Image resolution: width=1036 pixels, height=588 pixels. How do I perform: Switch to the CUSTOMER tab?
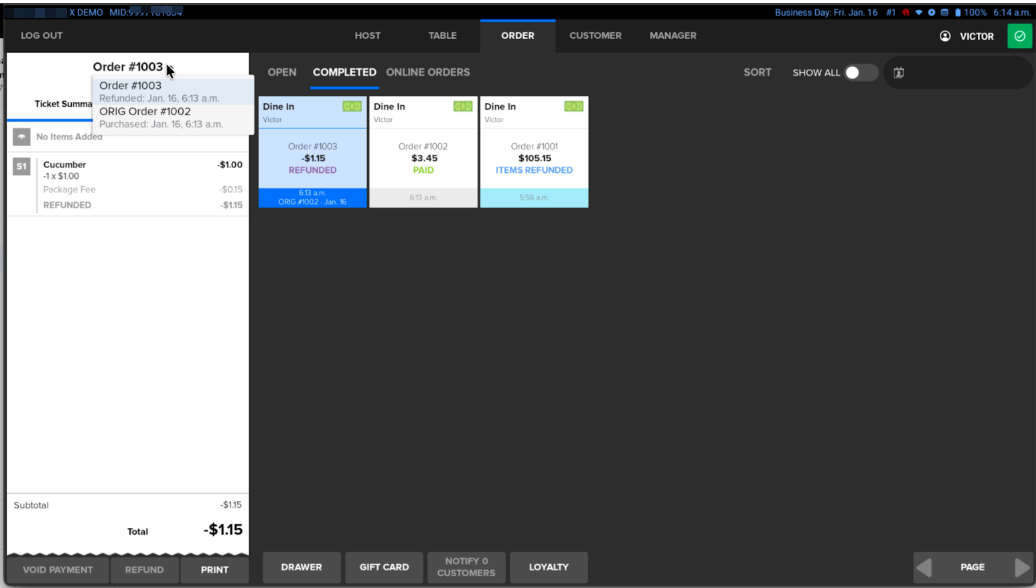point(595,36)
